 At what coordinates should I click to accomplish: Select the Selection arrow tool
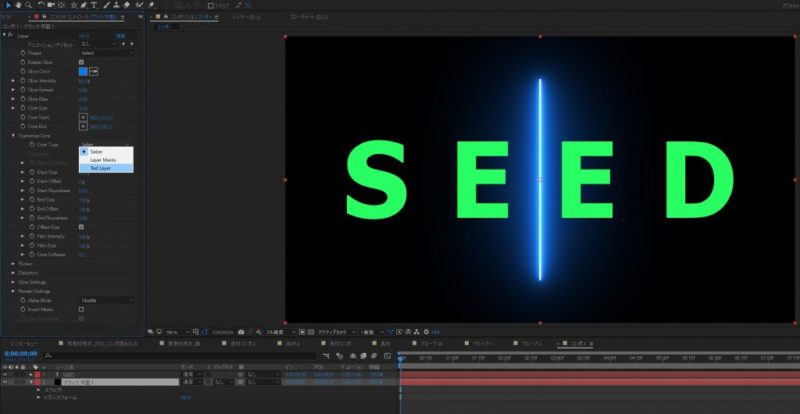(x=6, y=5)
